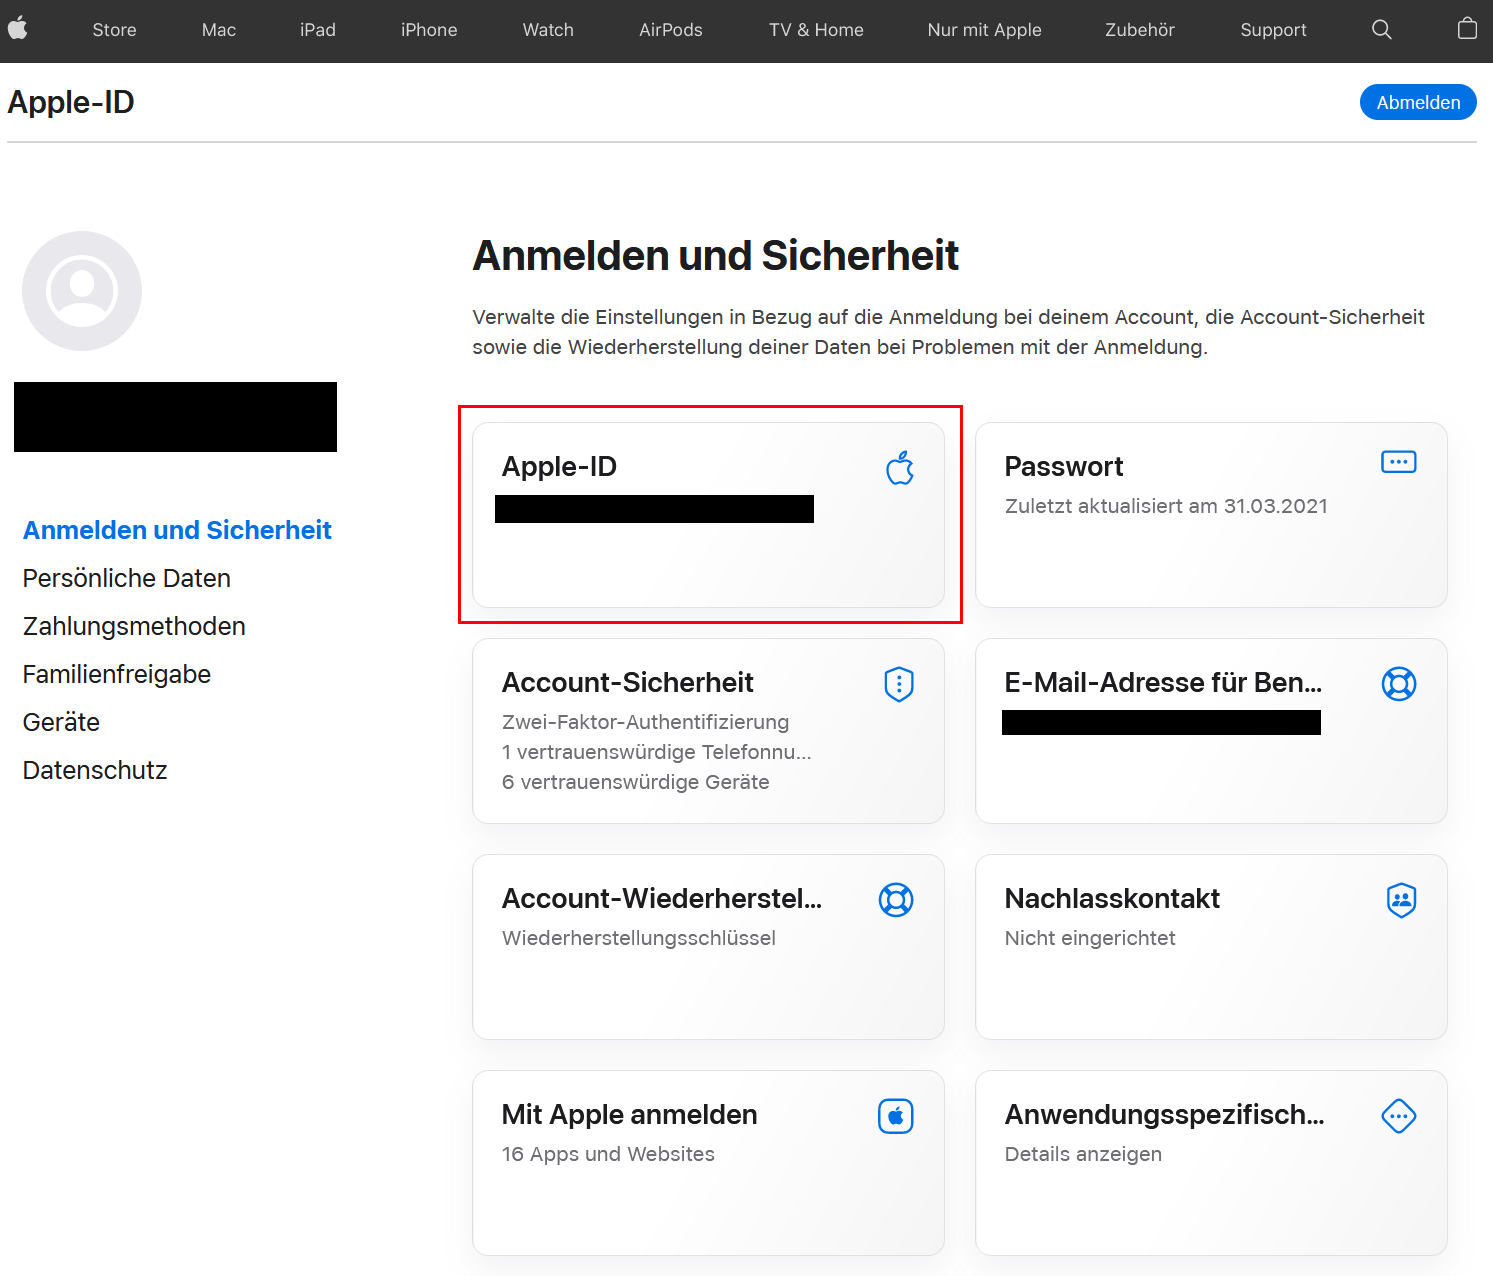
Task: Select Watch in the navigation bar
Action: (x=547, y=29)
